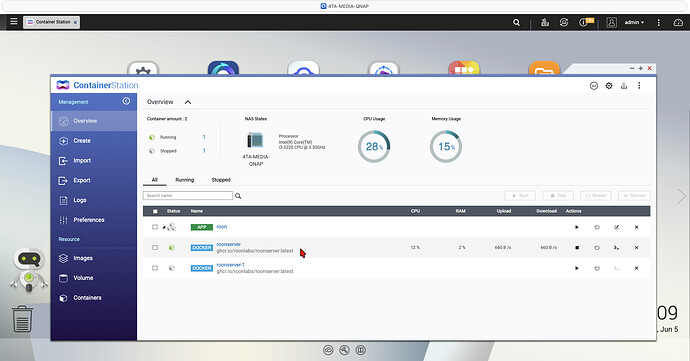Open the QTS desktop search magnifier
This screenshot has width=690, height=361.
(x=517, y=22)
